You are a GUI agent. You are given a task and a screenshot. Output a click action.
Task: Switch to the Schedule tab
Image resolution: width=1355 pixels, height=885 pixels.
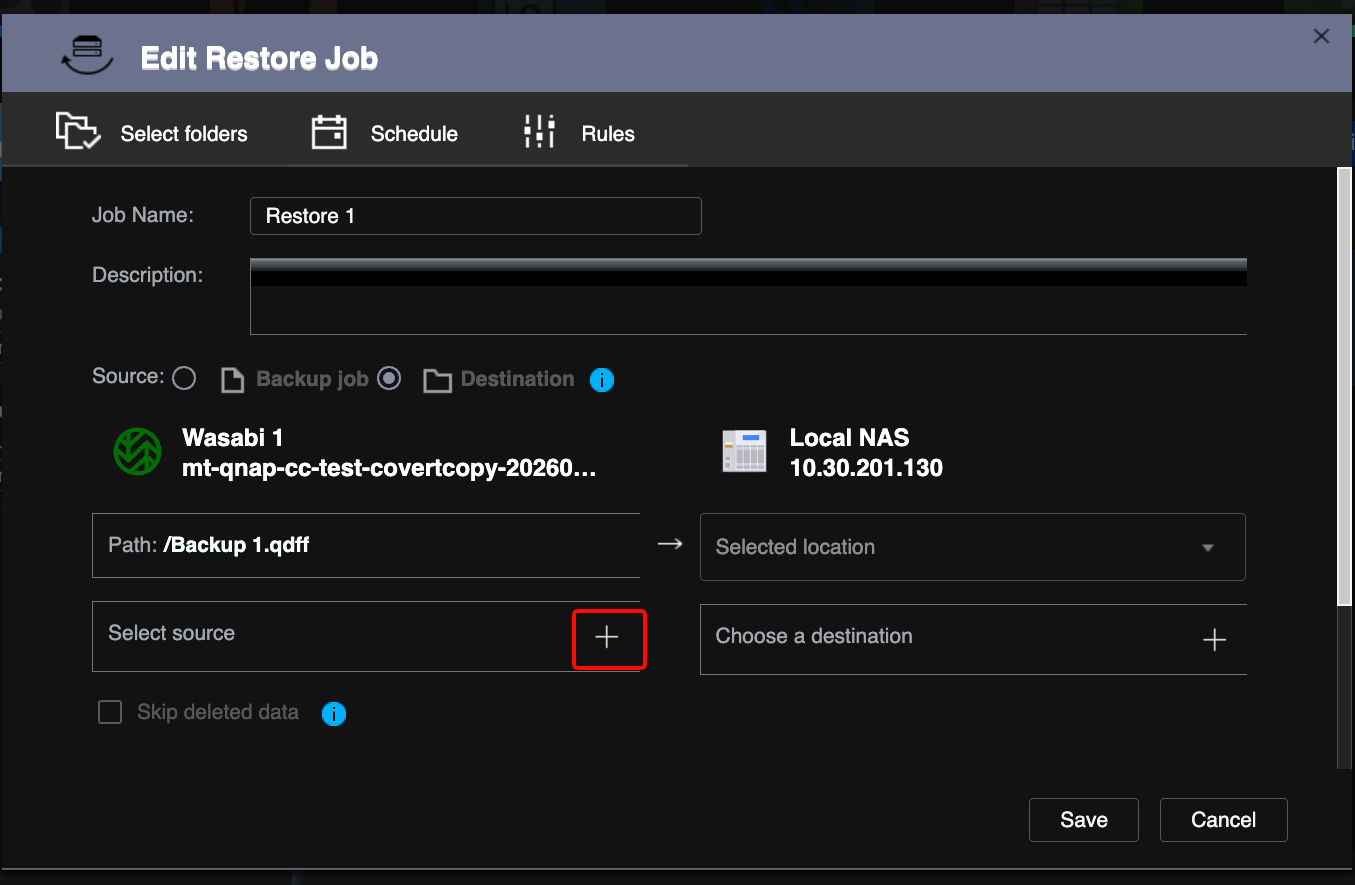pyautogui.click(x=385, y=133)
